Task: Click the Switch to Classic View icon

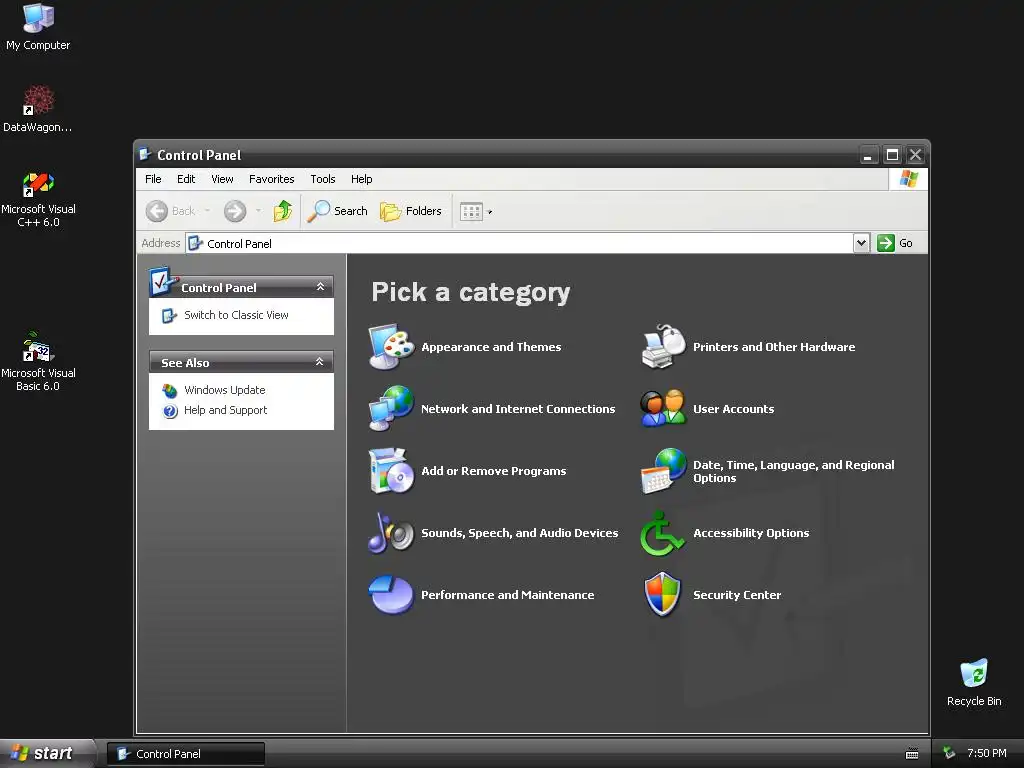Action: point(169,315)
